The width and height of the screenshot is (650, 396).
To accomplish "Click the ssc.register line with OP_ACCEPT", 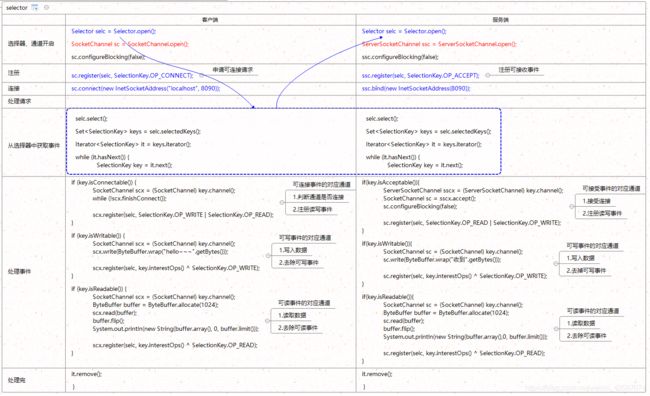I will pyautogui.click(x=420, y=75).
